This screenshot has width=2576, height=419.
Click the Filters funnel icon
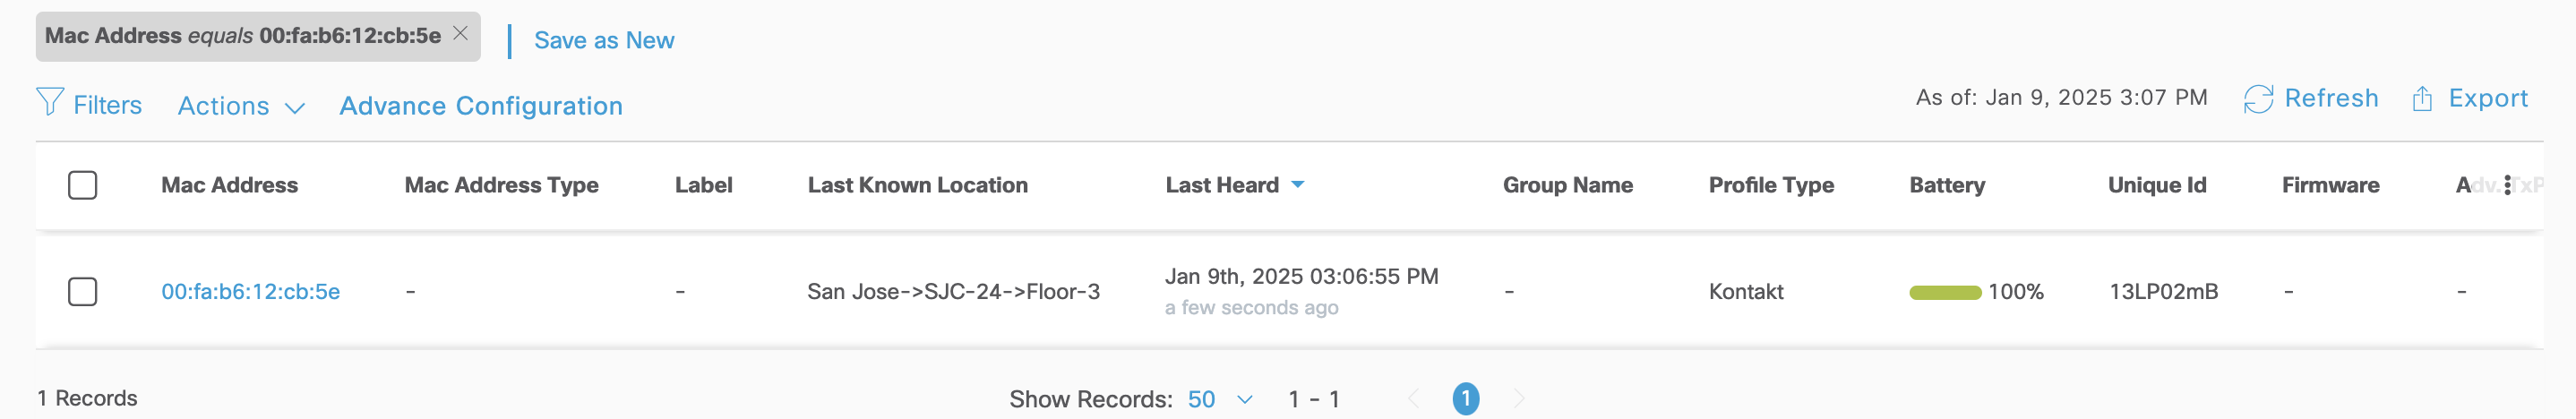tap(49, 103)
